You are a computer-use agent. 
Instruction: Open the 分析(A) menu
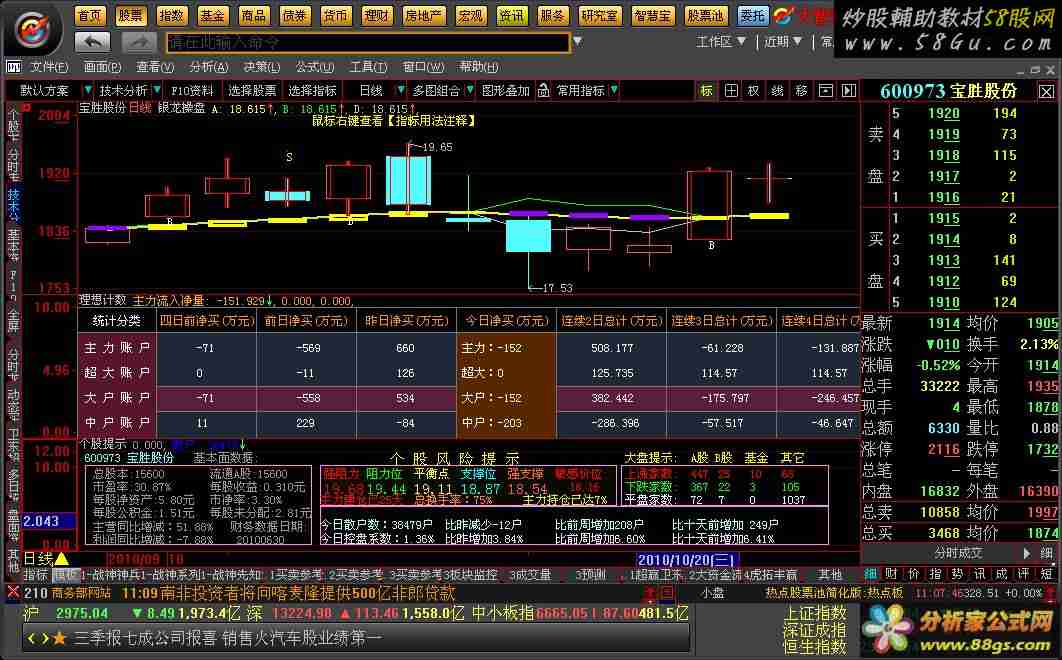coord(209,66)
